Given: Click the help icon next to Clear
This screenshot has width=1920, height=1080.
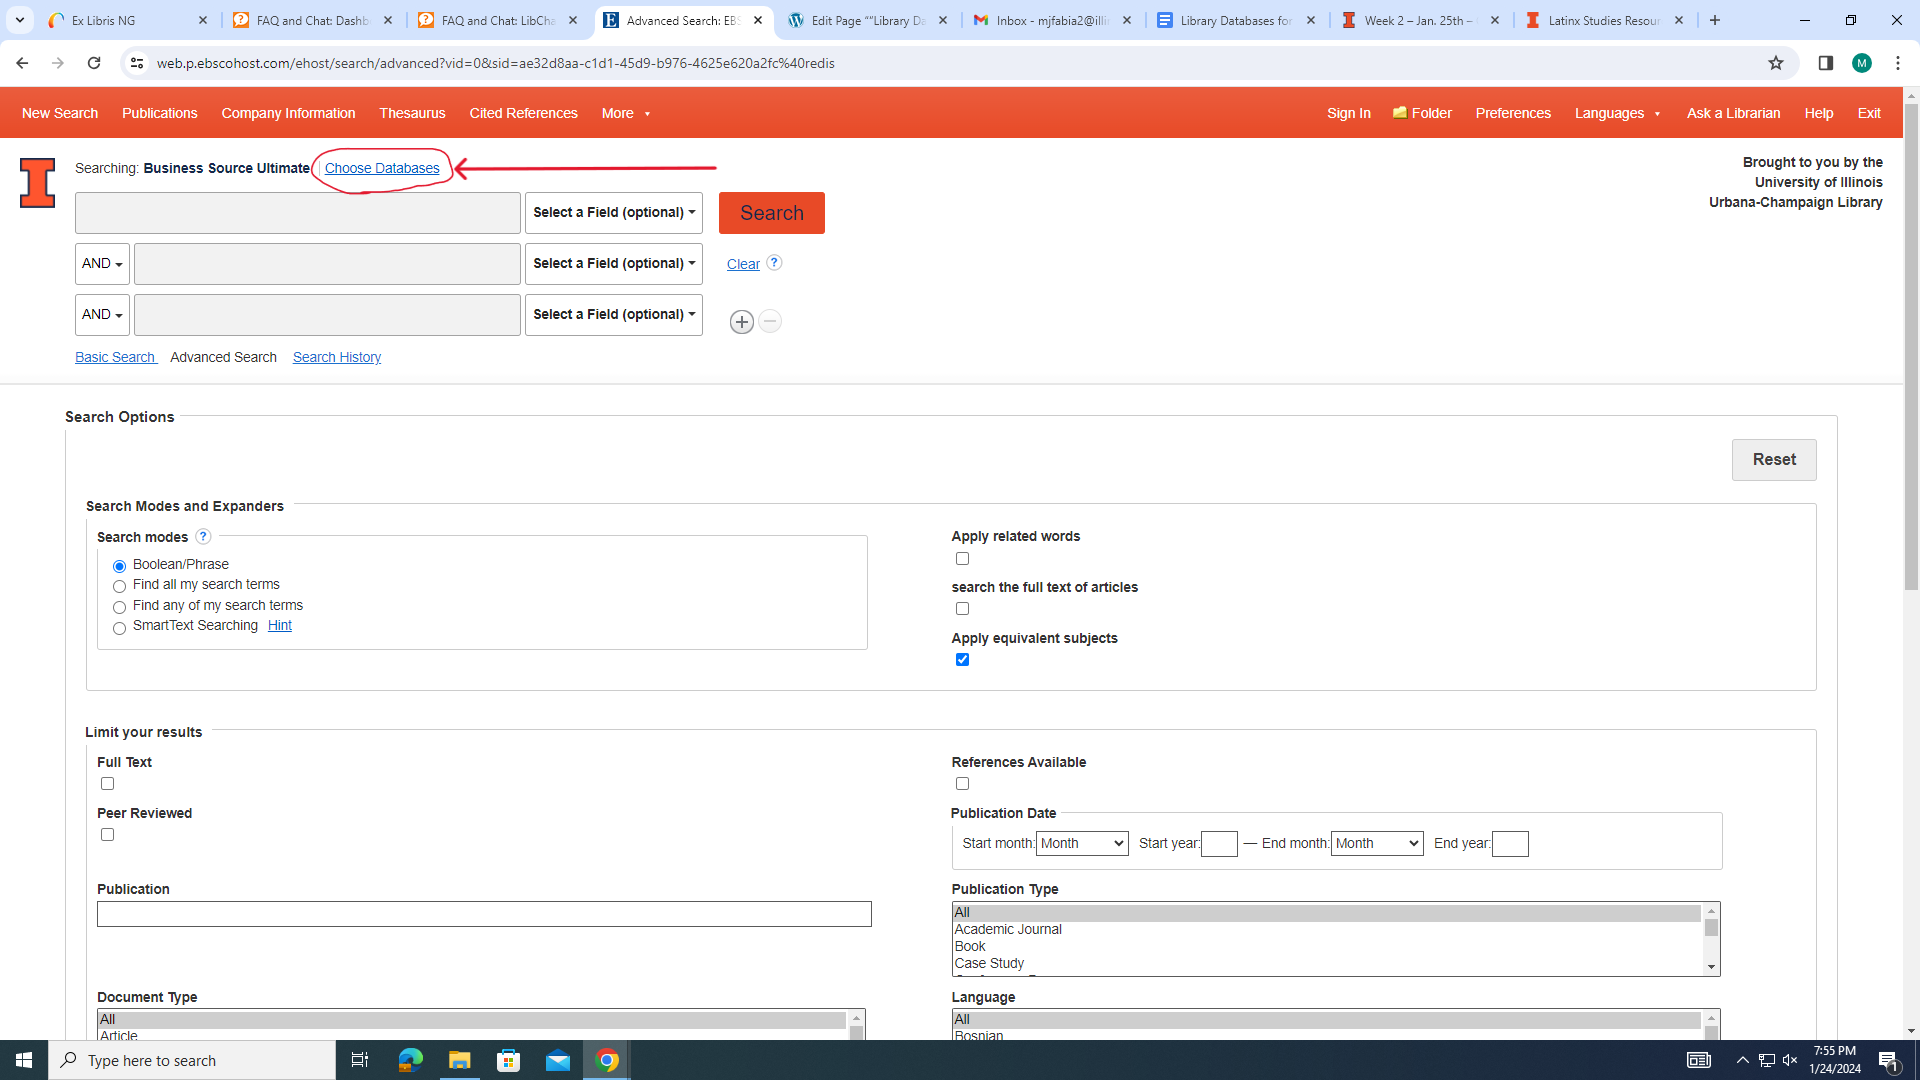Looking at the screenshot, I should click(x=774, y=263).
